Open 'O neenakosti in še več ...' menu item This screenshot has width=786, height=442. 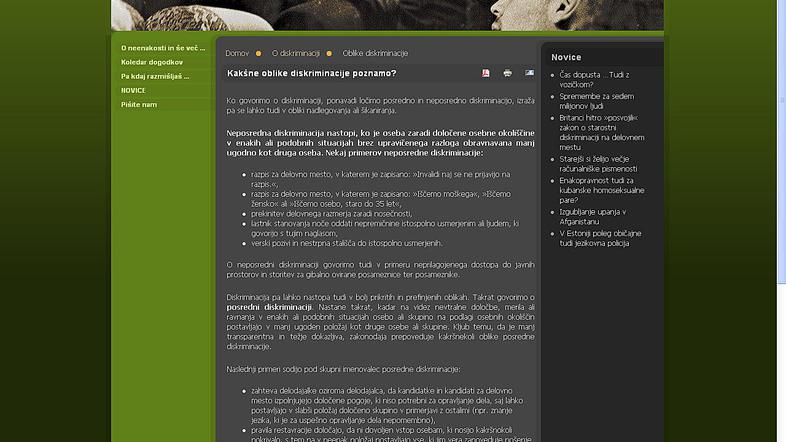(x=163, y=48)
